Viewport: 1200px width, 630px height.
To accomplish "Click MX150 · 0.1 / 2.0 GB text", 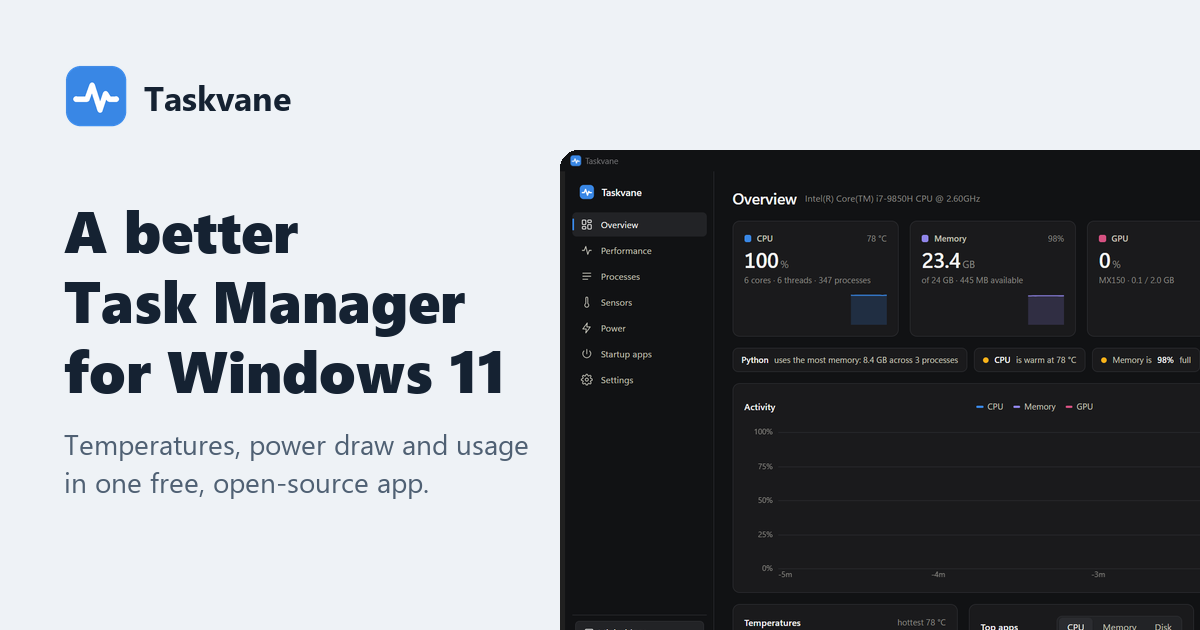I will coord(1137,280).
